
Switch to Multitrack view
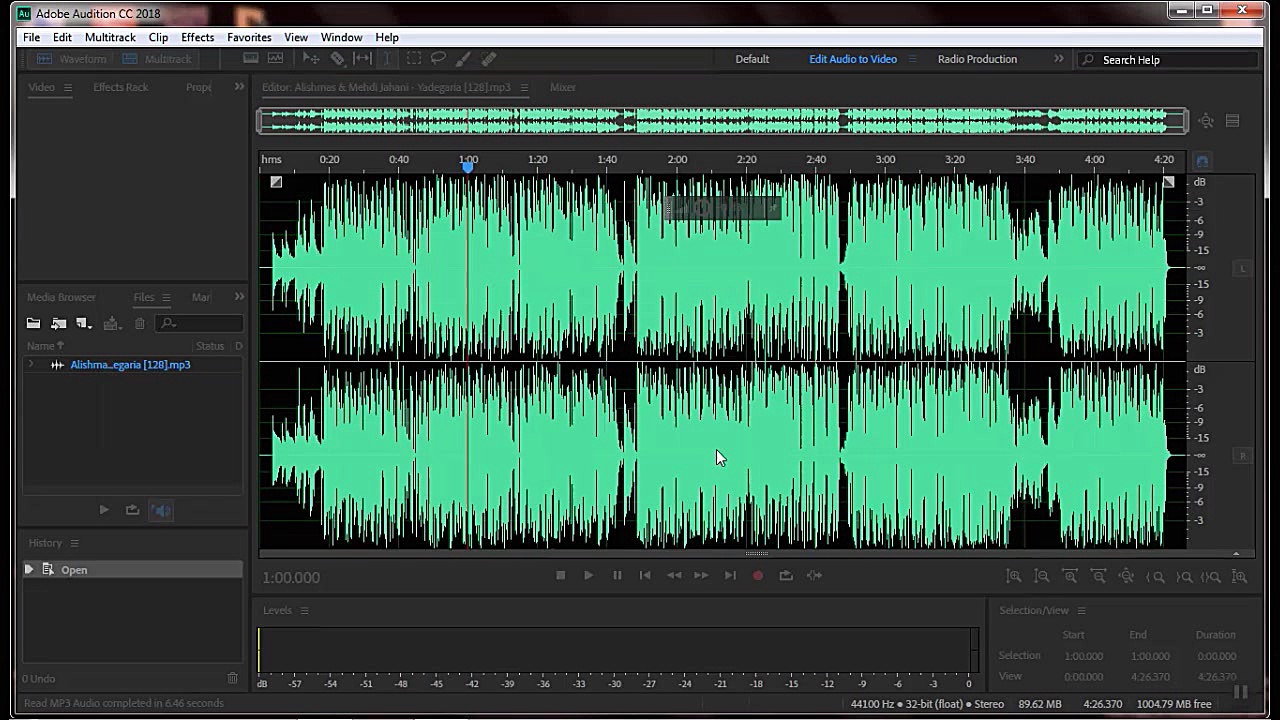[x=157, y=59]
